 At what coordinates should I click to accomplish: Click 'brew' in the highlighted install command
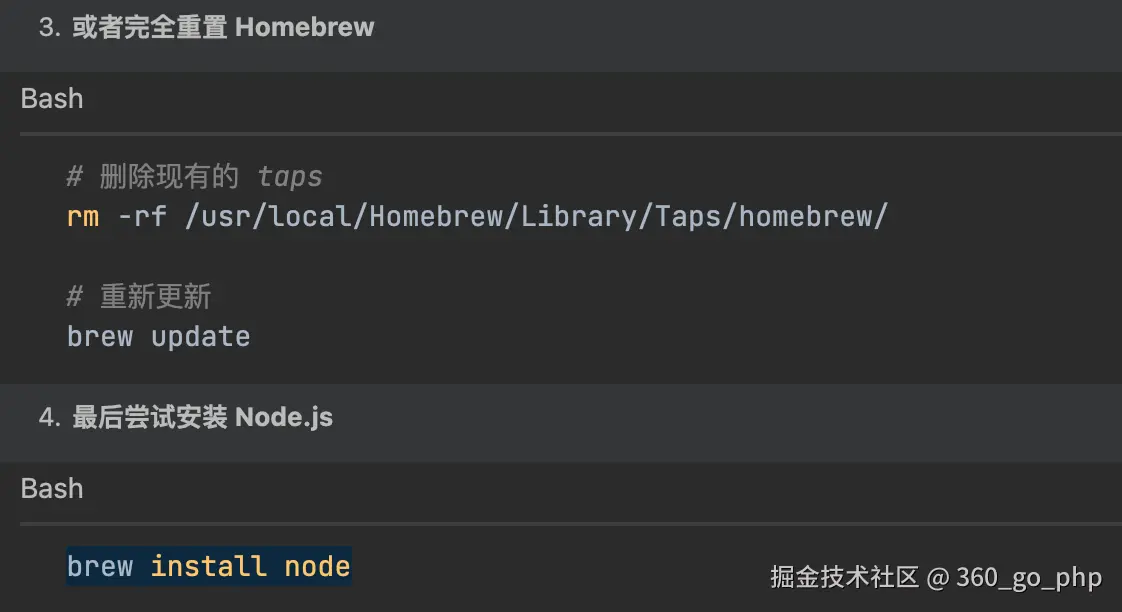(x=100, y=567)
